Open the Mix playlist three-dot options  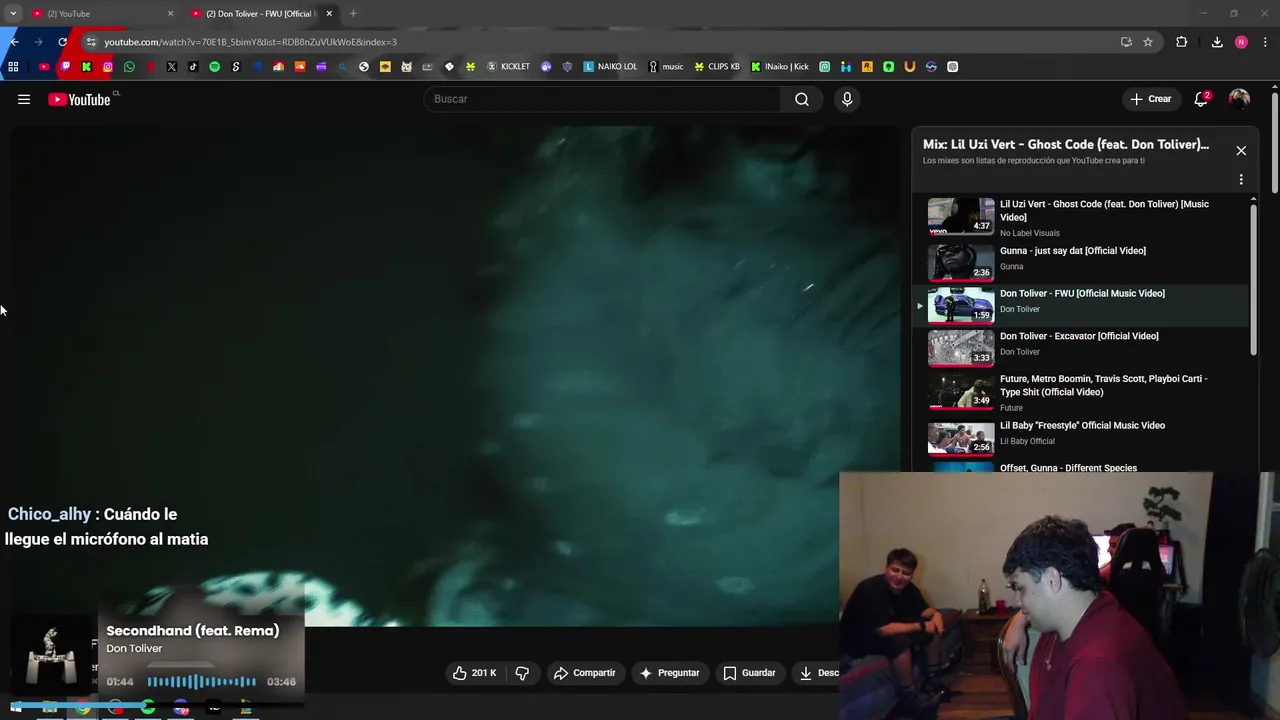click(x=1241, y=180)
